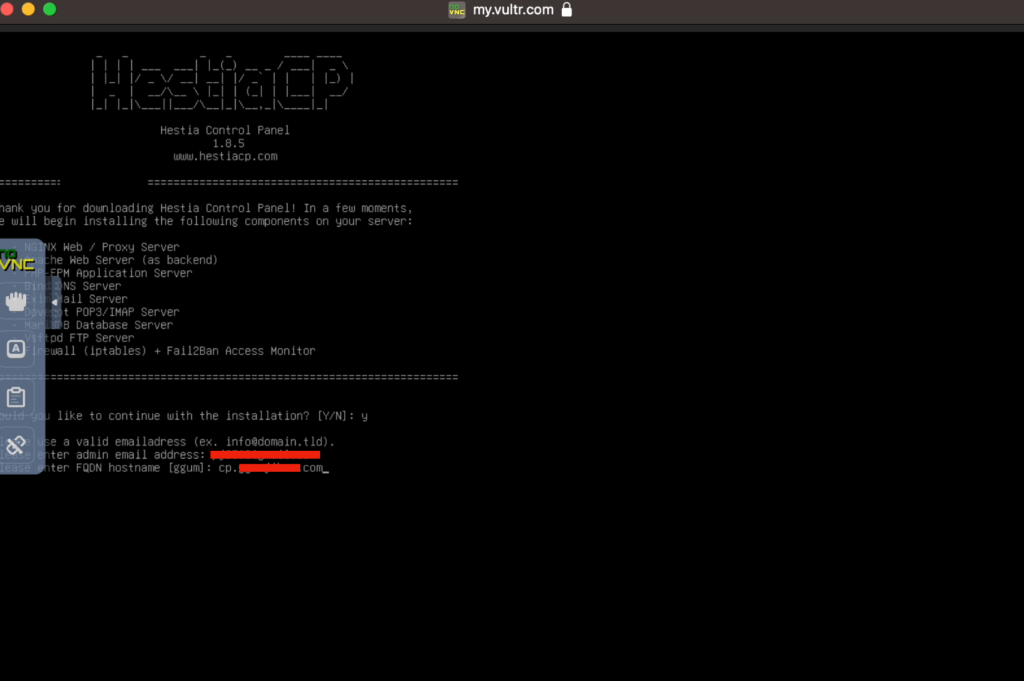
Task: Click the my.vultr.com address text
Action: coord(512,10)
